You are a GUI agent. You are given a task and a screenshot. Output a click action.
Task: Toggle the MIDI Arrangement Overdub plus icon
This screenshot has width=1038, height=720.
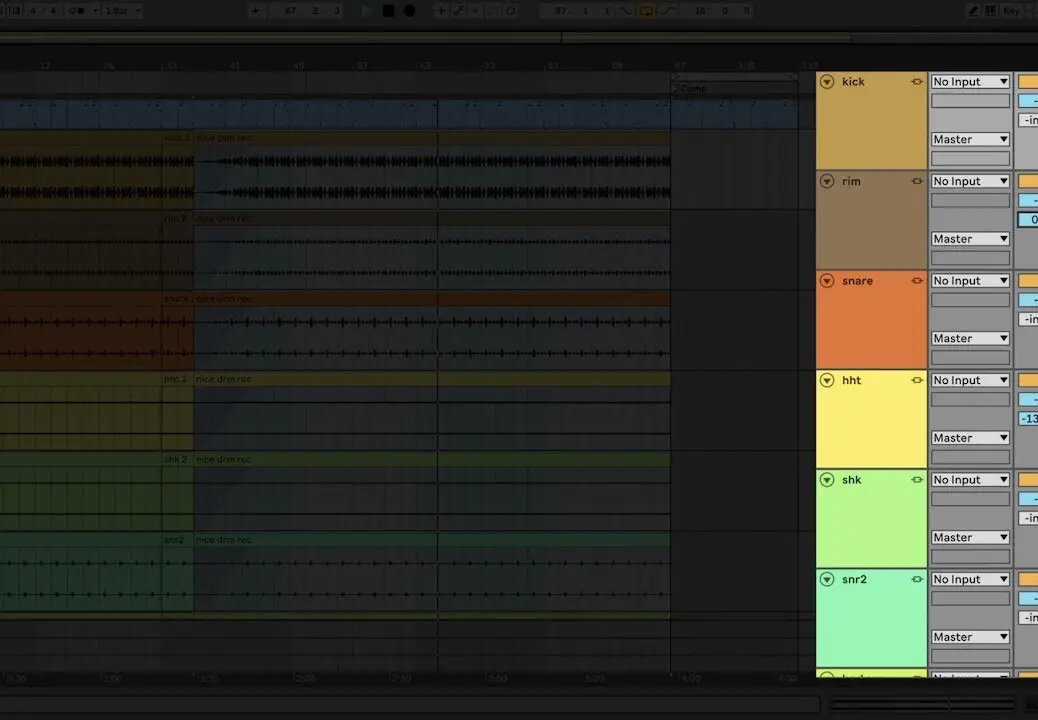pyautogui.click(x=441, y=11)
